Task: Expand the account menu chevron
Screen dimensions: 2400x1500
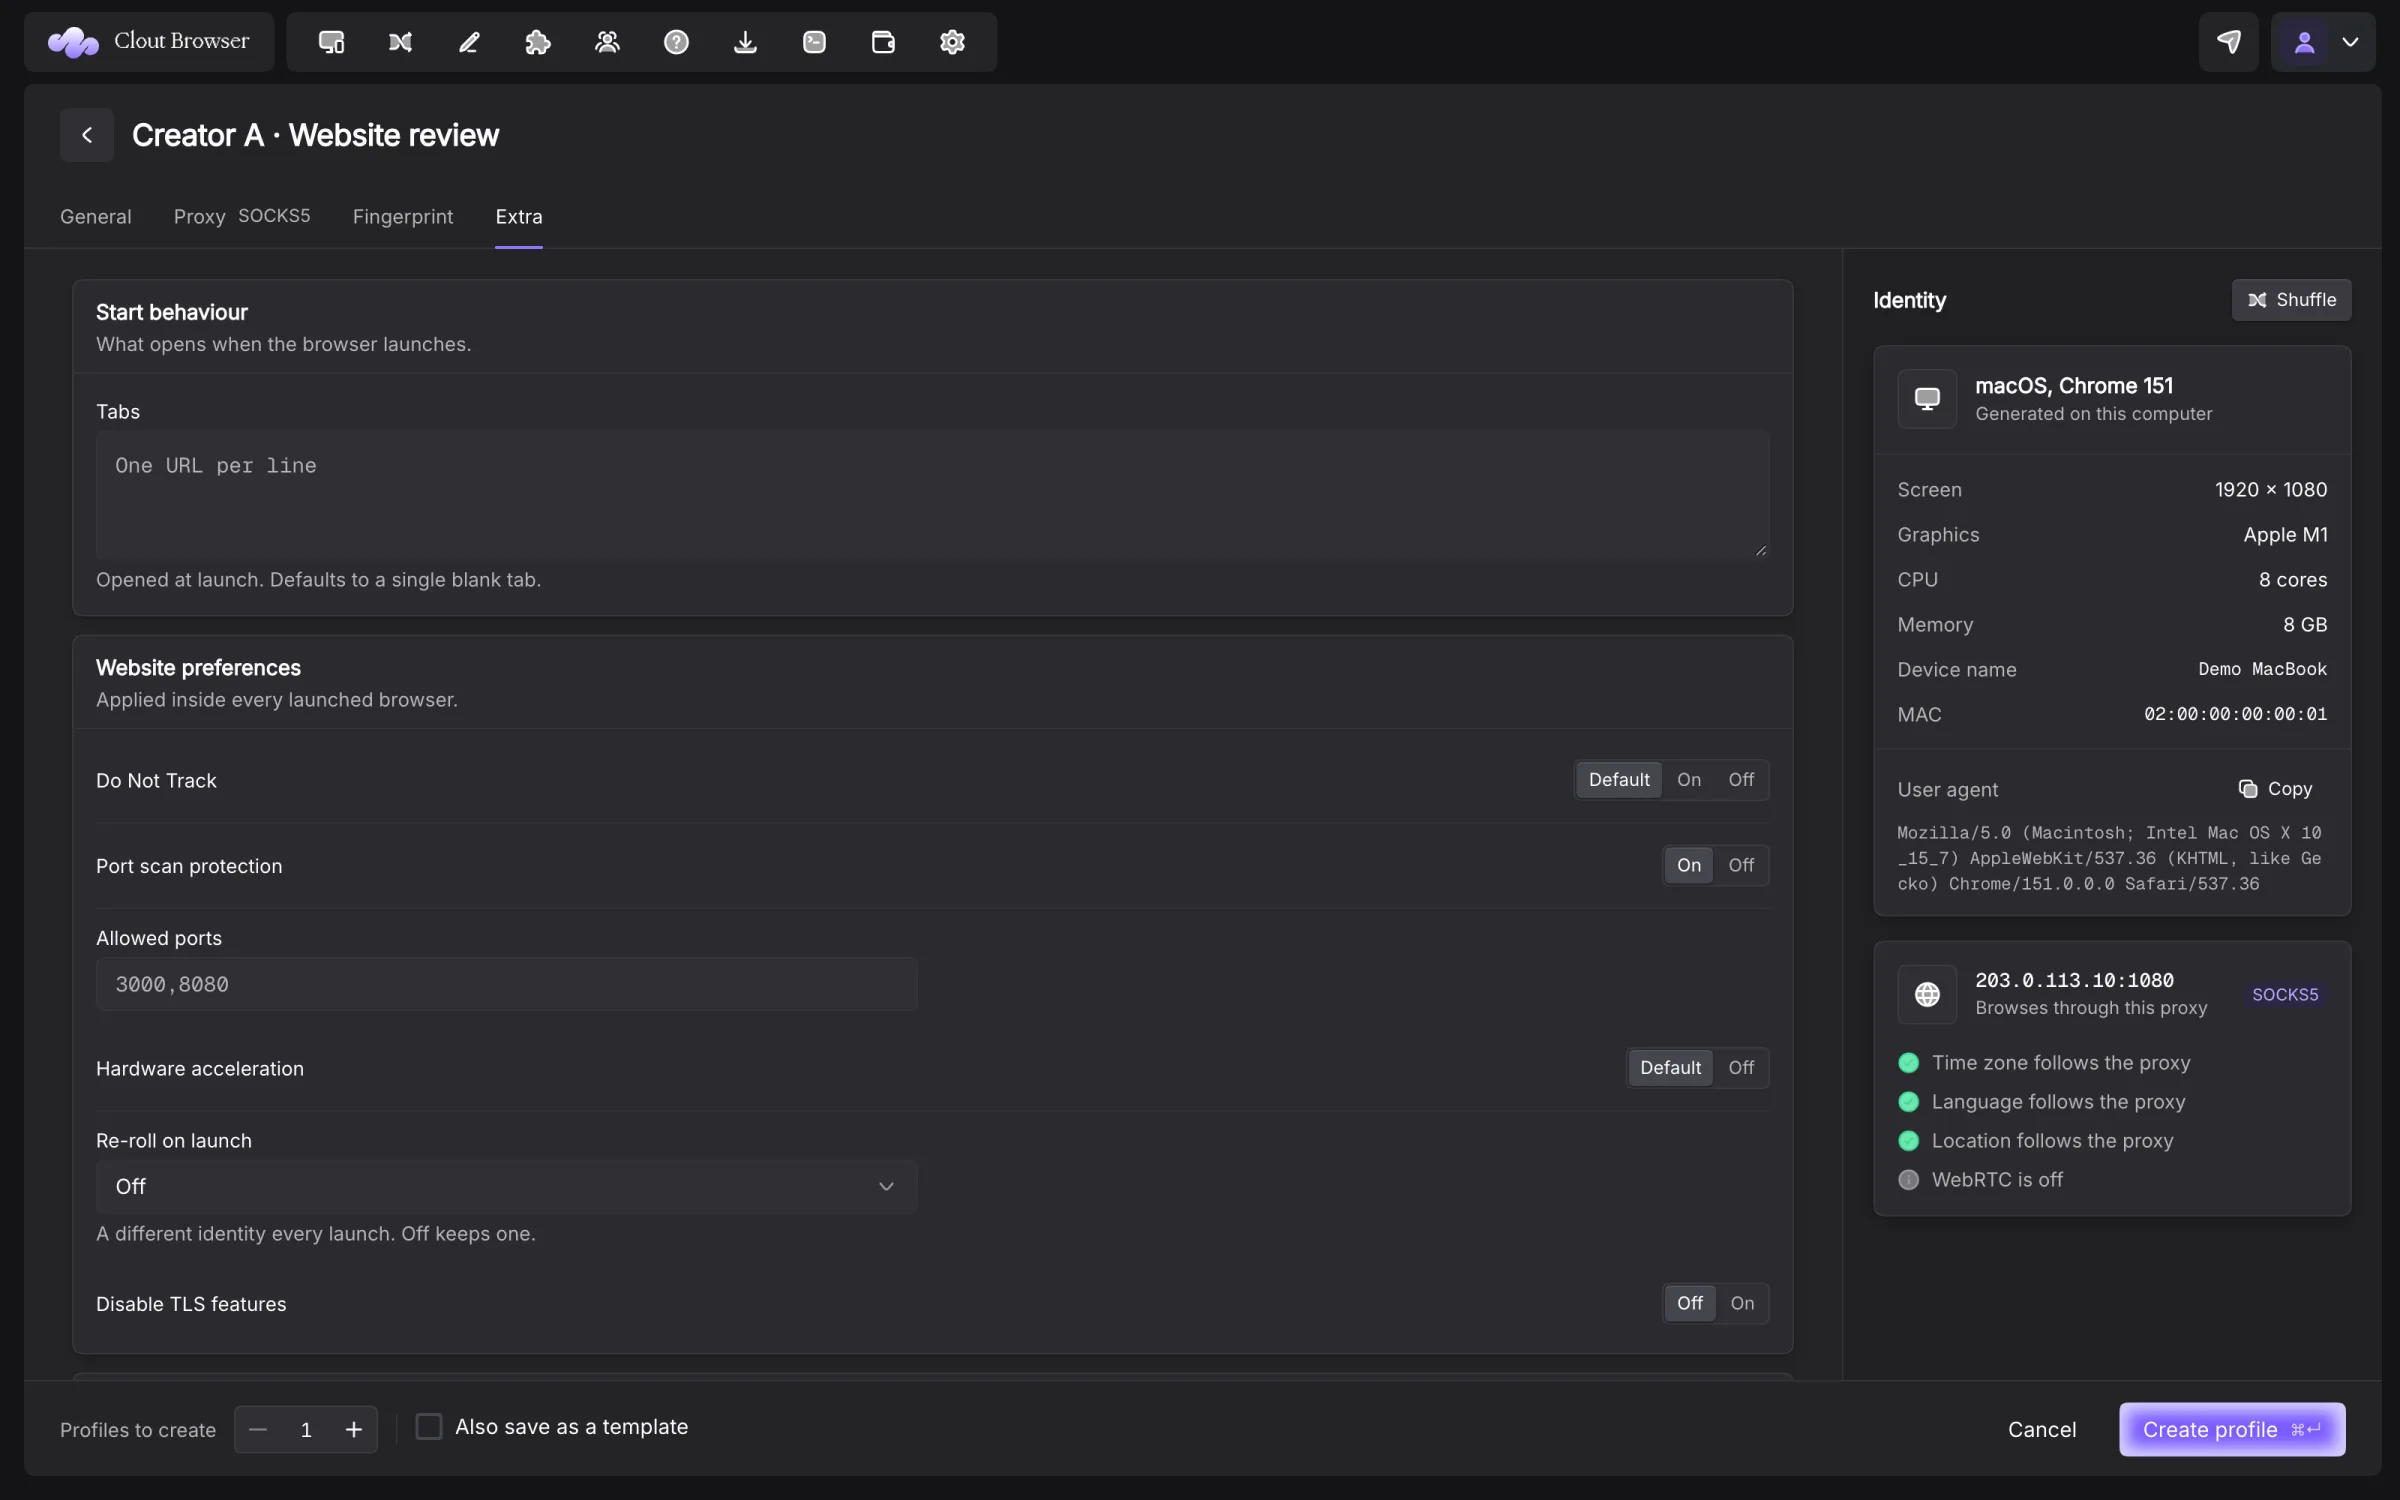Action: (x=2350, y=42)
